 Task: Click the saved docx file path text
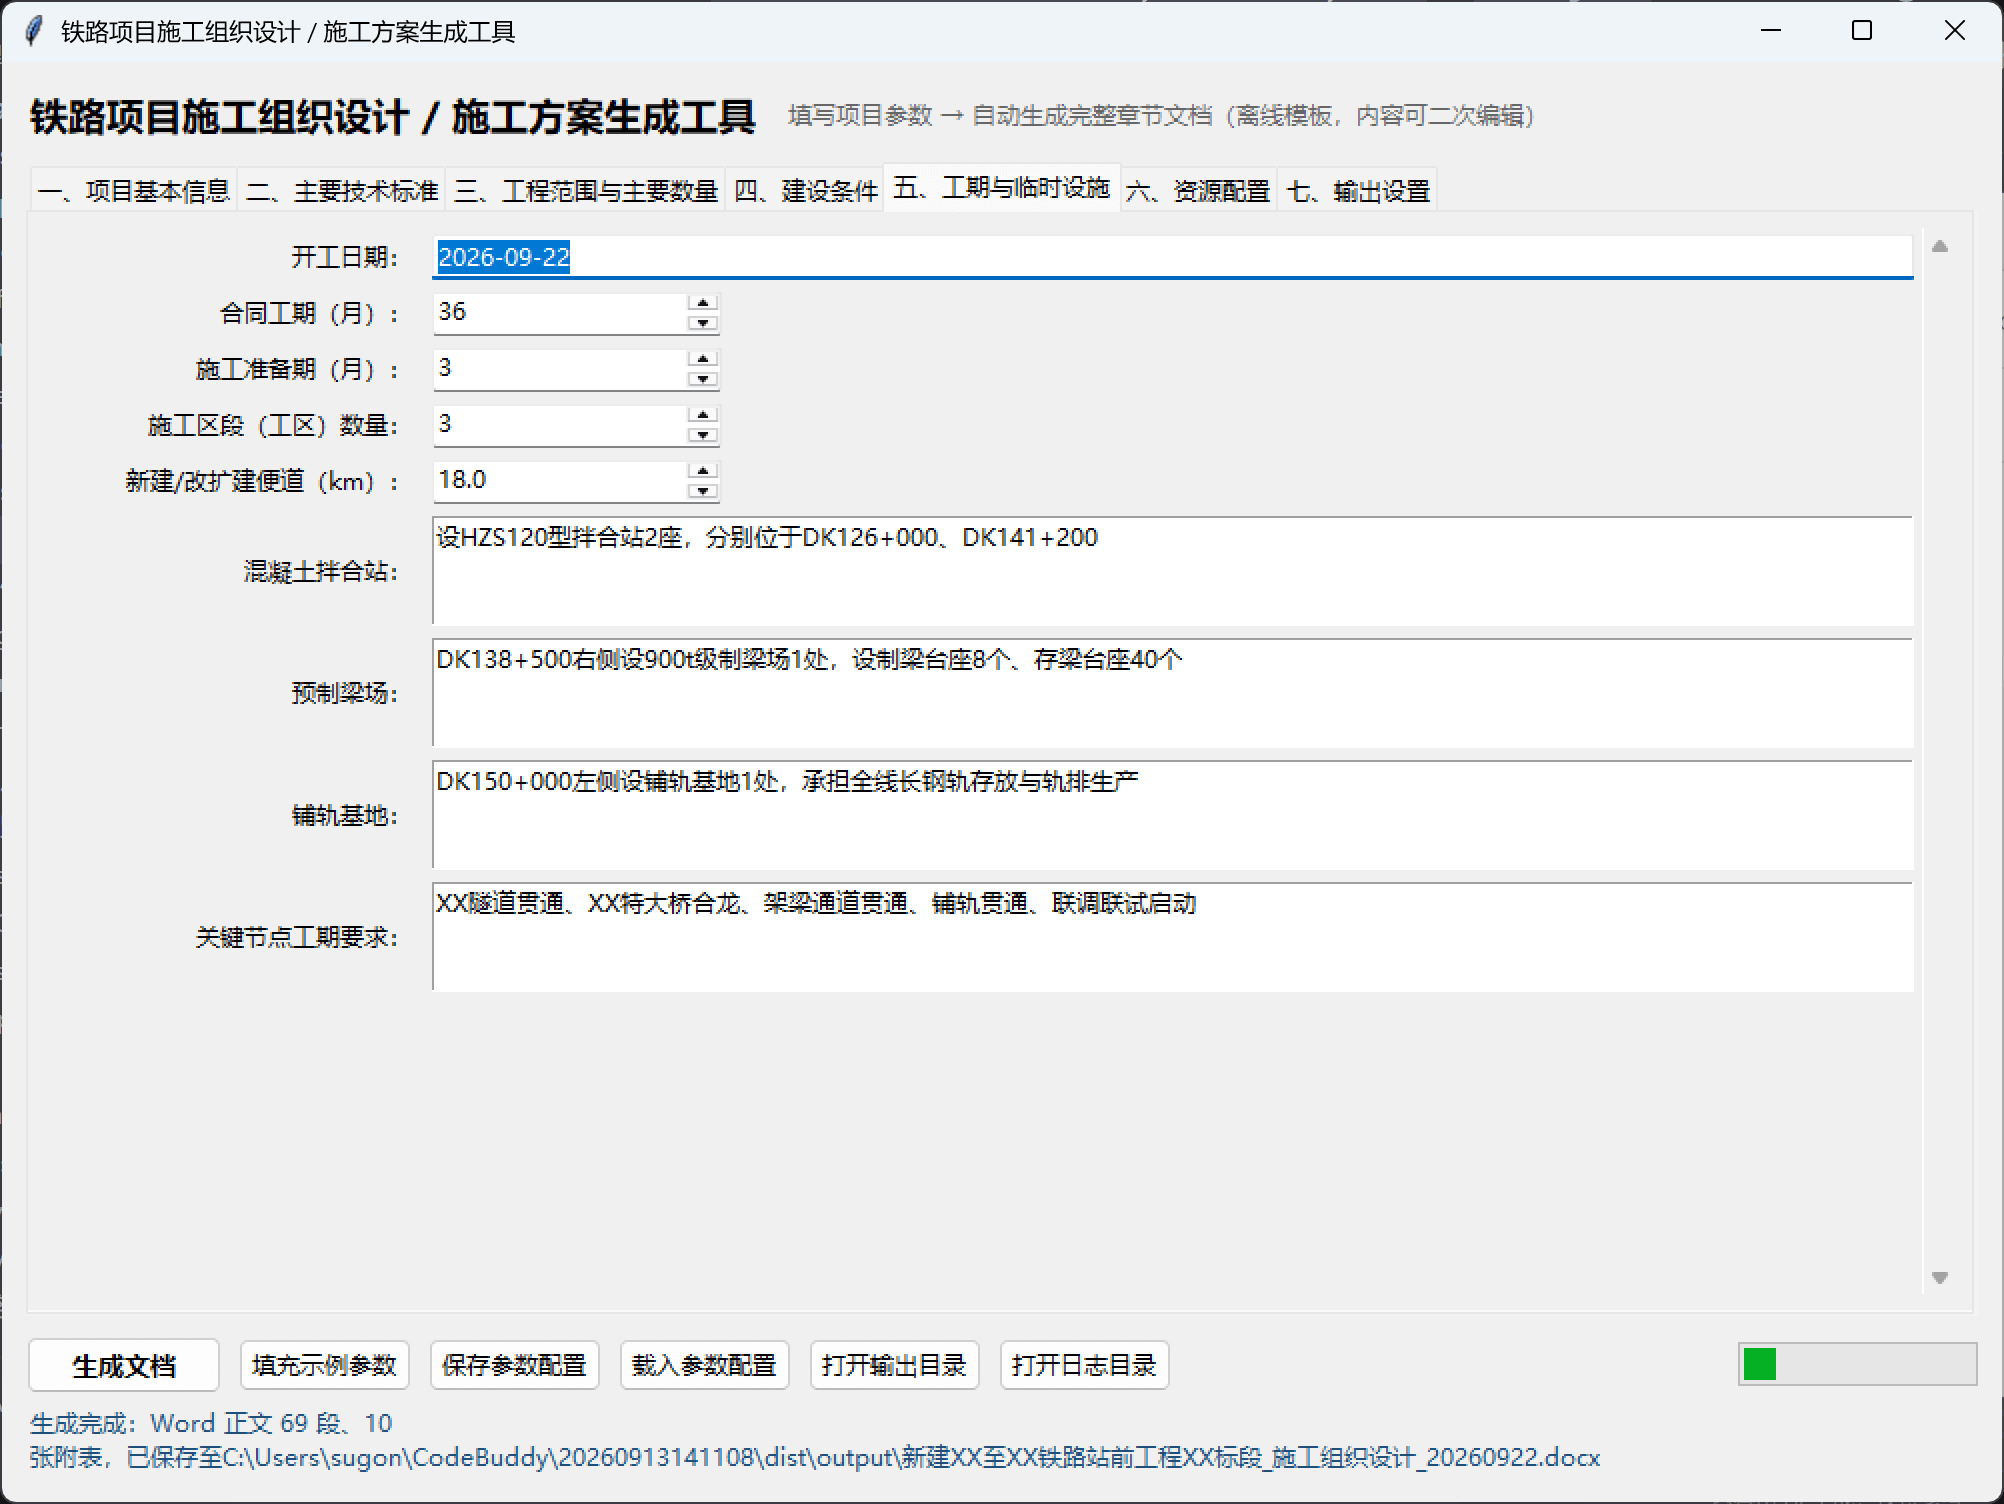[911, 1457]
